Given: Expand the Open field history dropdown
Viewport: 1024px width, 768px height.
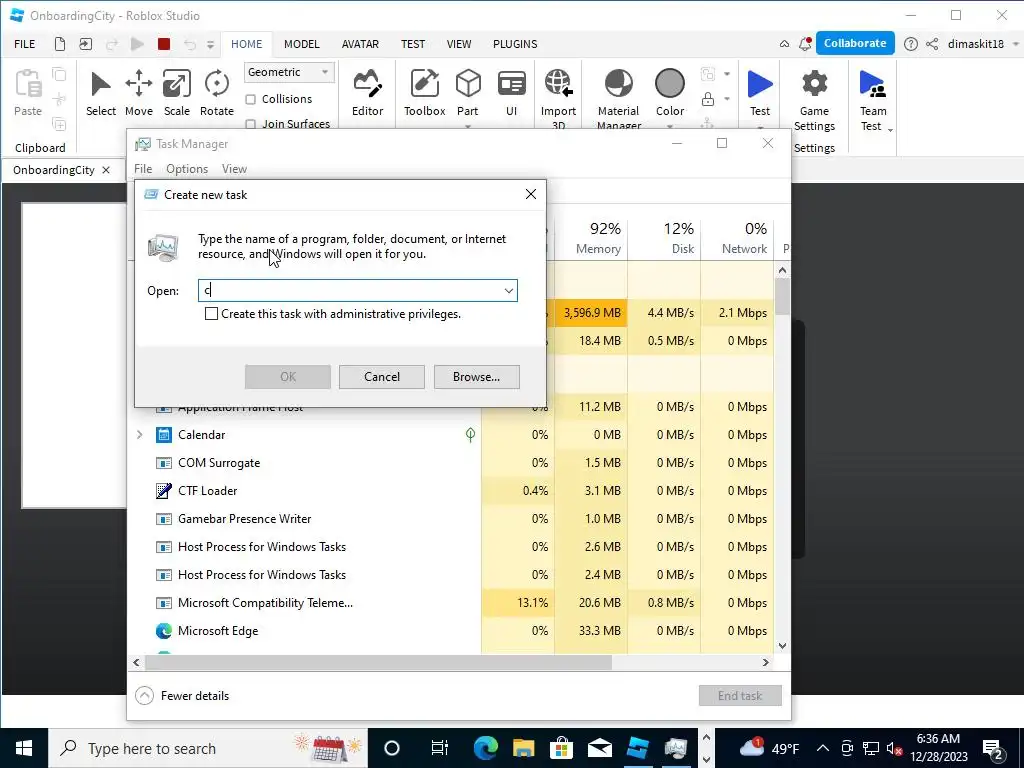Looking at the screenshot, I should pyautogui.click(x=508, y=291).
